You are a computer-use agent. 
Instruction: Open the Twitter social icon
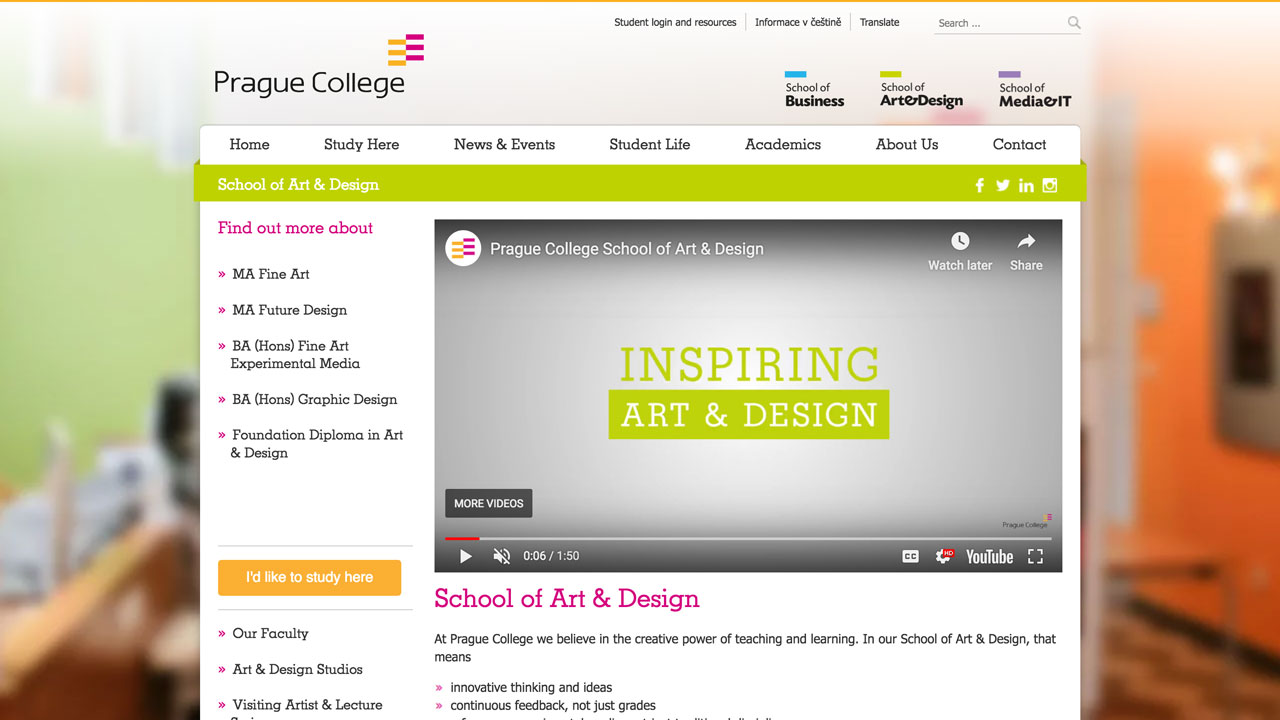pos(1003,185)
